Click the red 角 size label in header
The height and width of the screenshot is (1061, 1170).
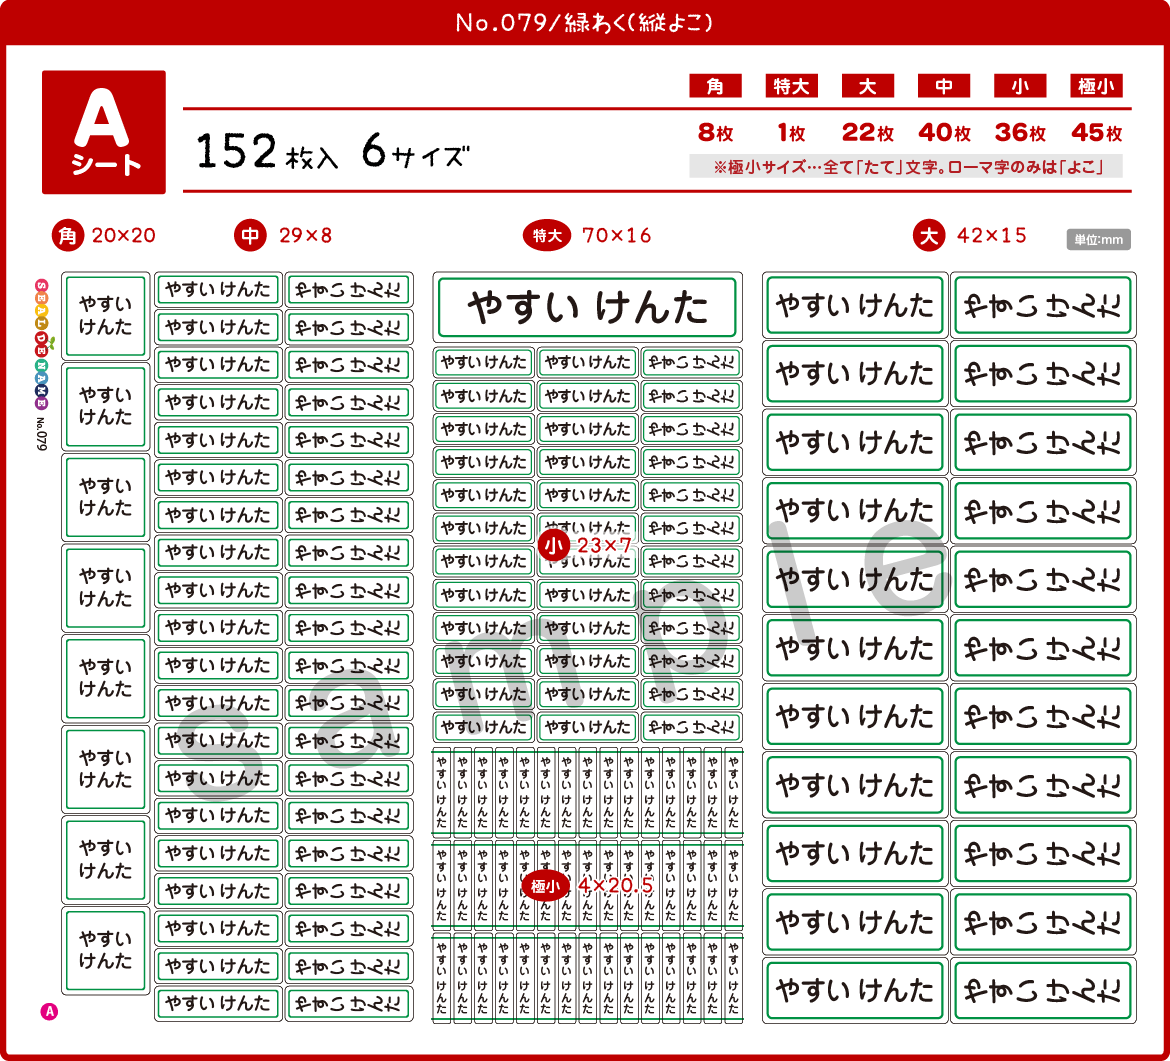(x=715, y=86)
